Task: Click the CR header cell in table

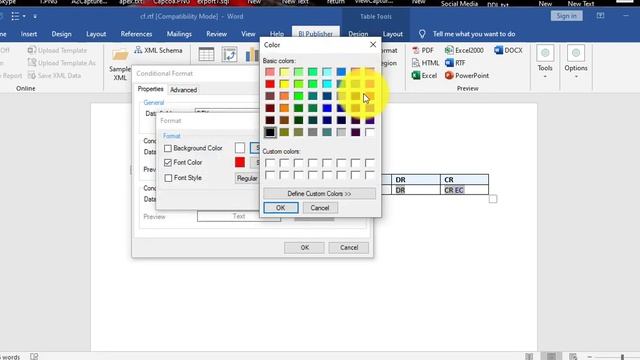Action: click(464, 180)
